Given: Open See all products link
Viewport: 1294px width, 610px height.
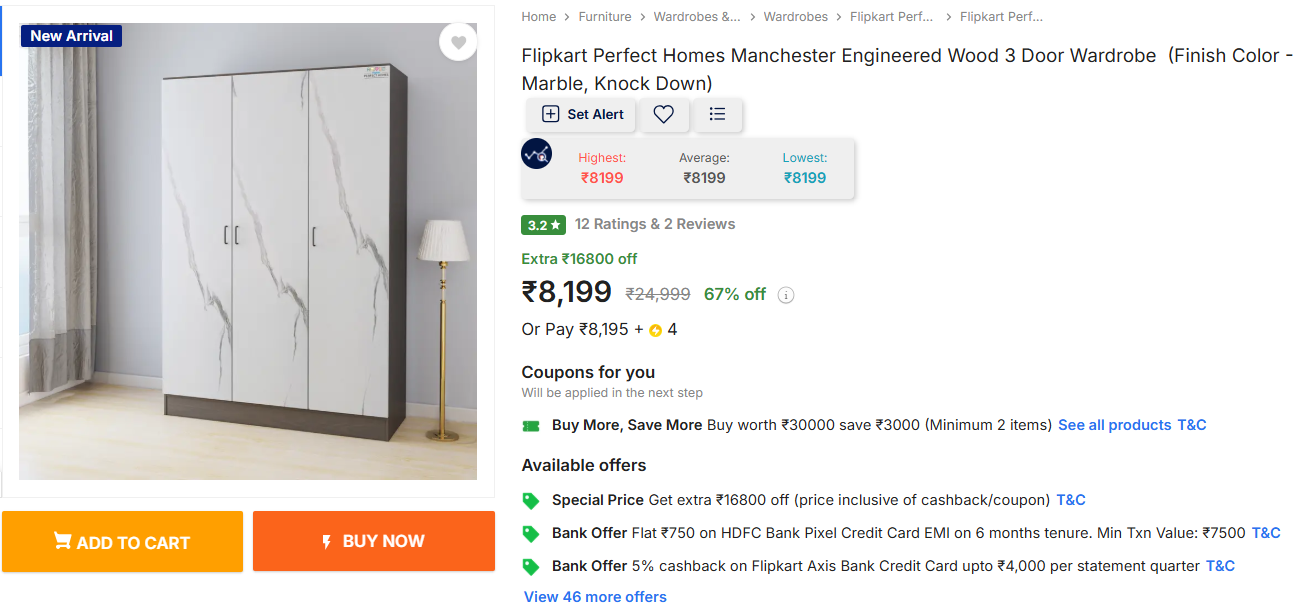Looking at the screenshot, I should 1114,425.
